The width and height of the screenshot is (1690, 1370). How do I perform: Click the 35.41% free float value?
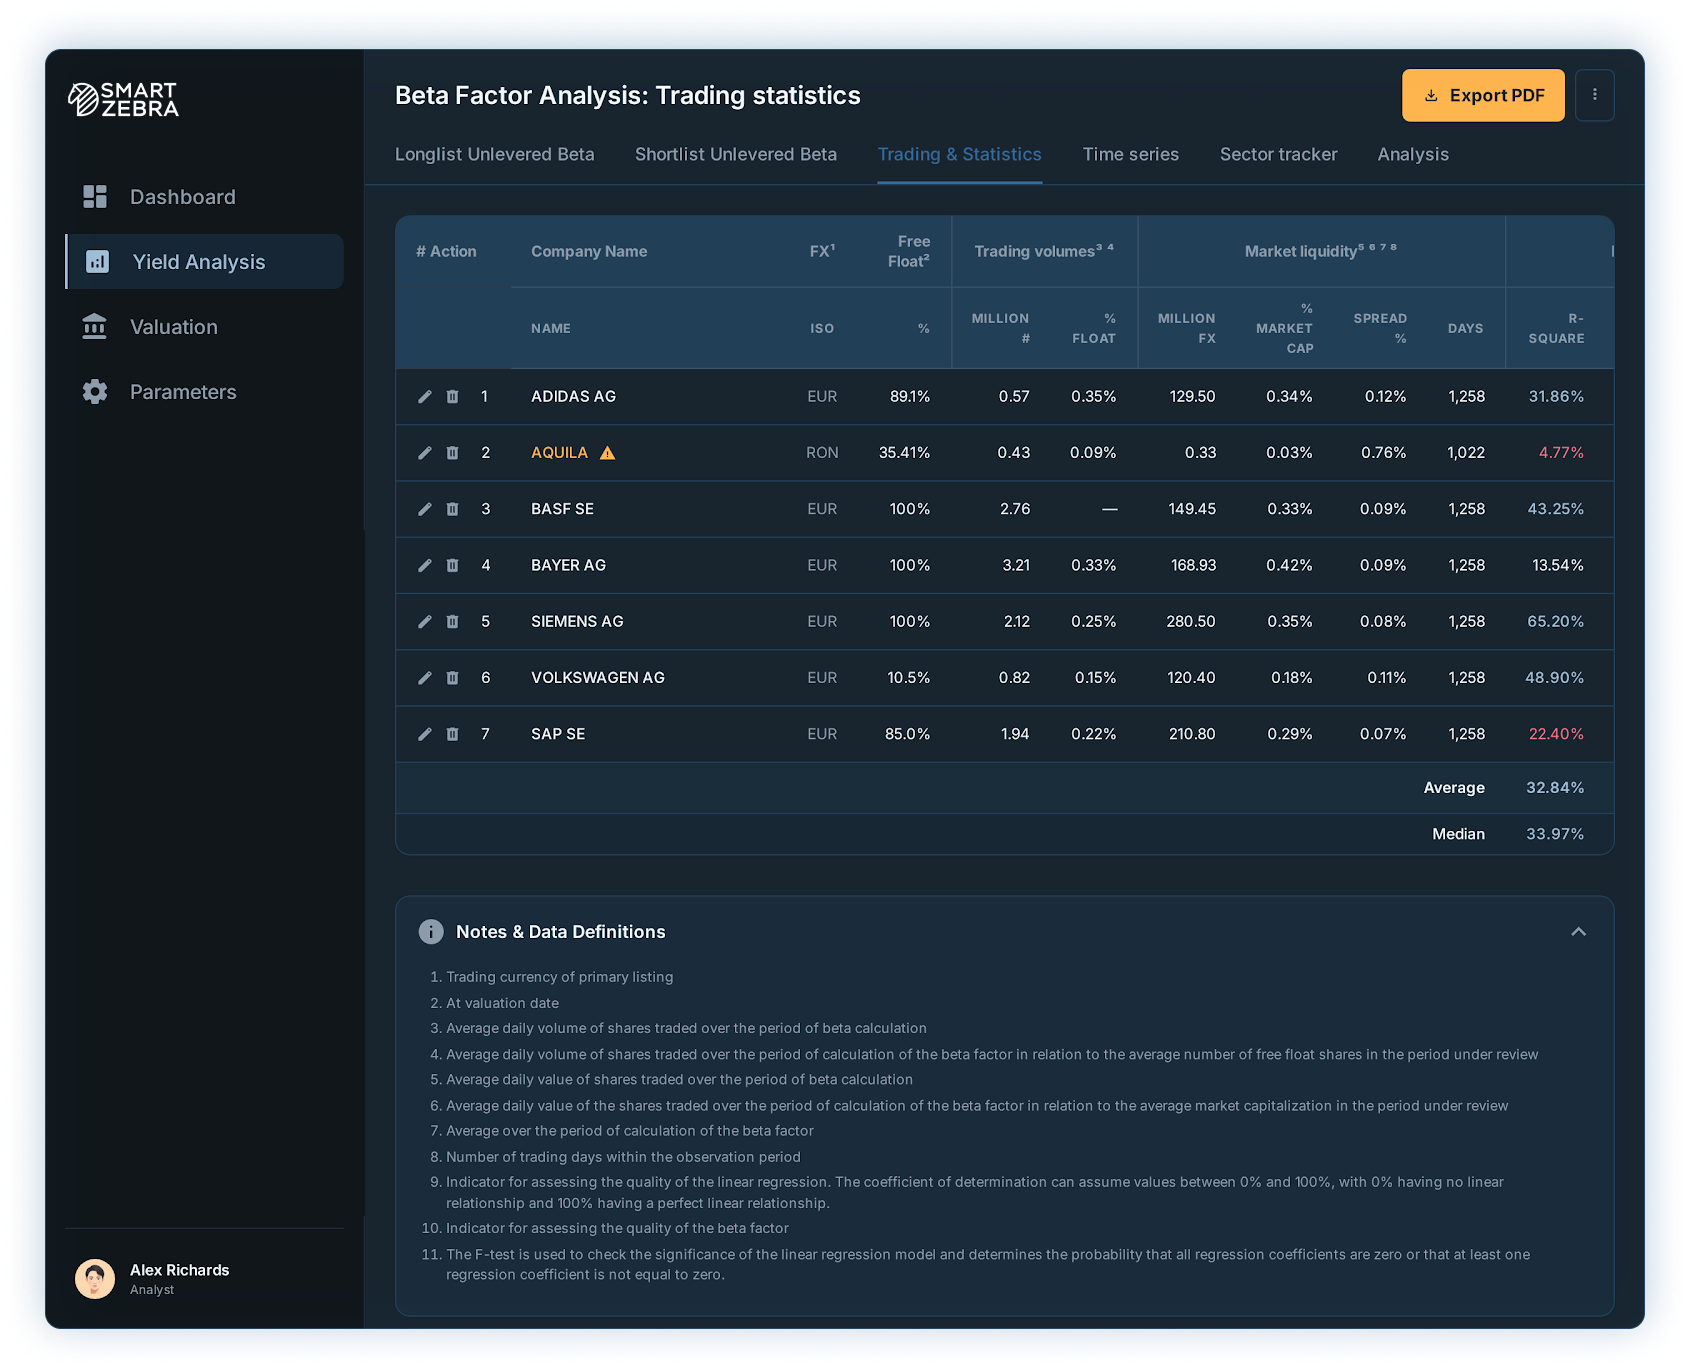905,453
